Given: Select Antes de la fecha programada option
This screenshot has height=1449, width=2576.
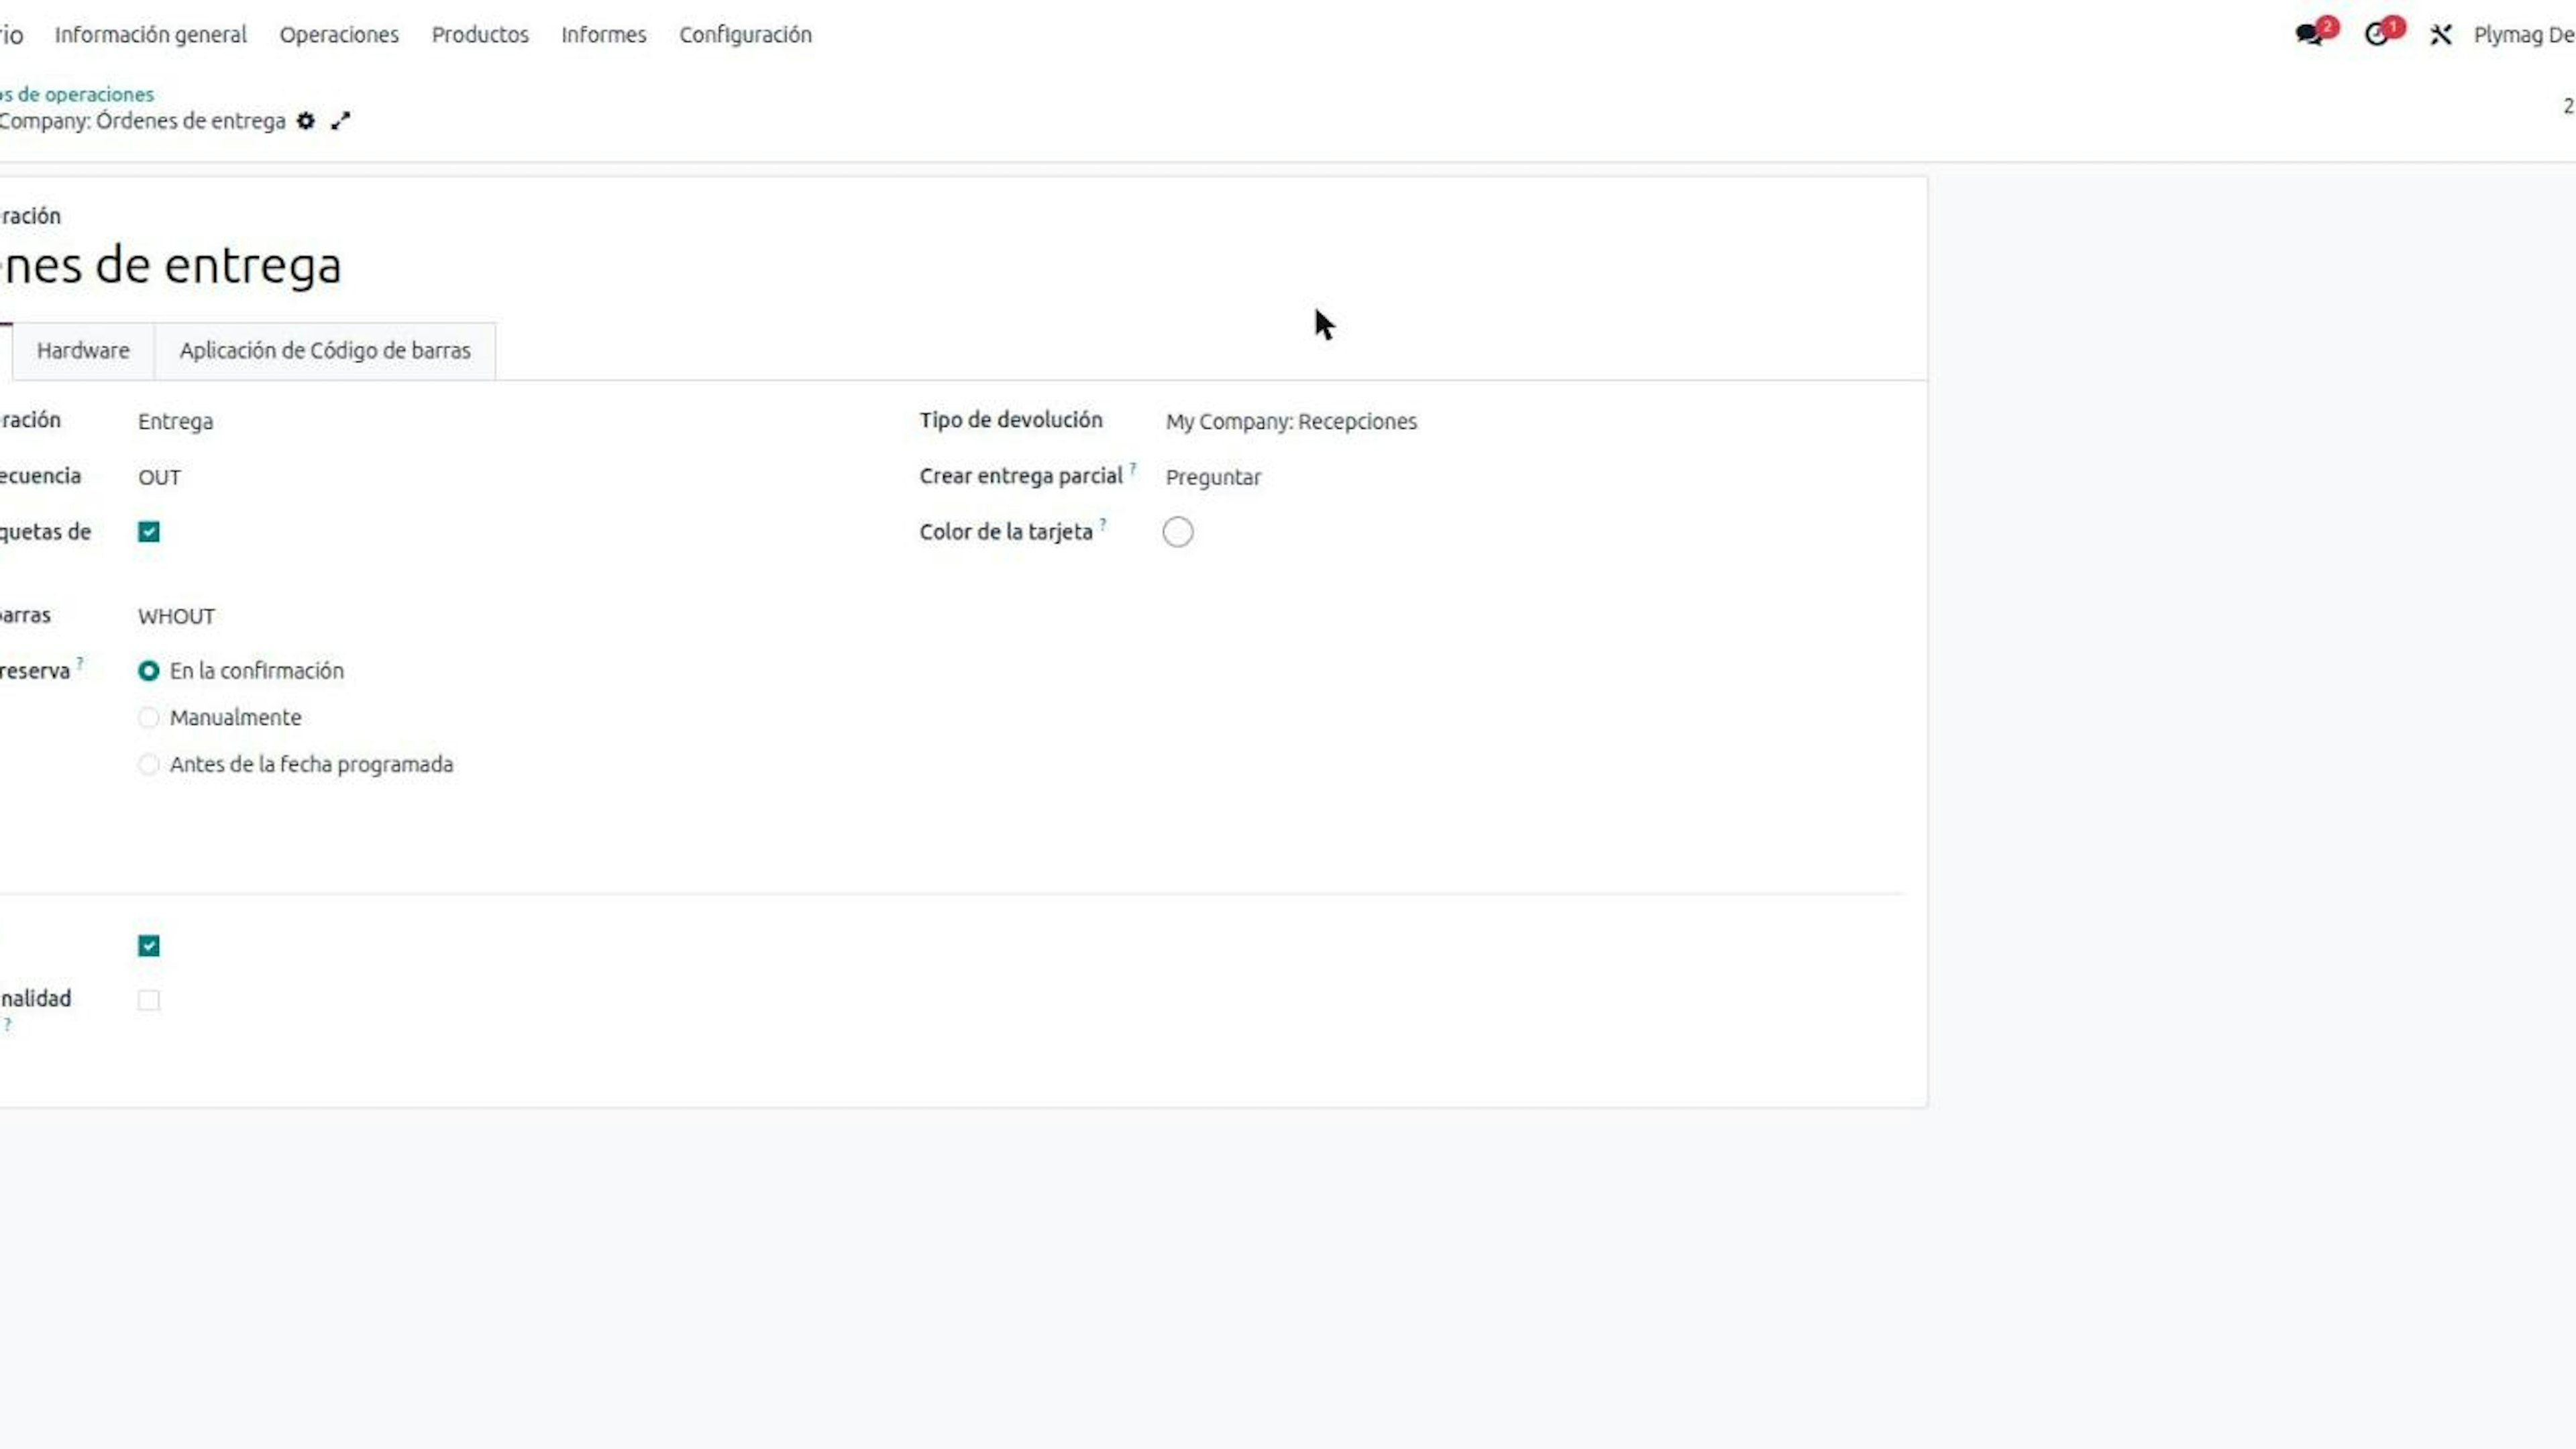Looking at the screenshot, I should coord(149,765).
